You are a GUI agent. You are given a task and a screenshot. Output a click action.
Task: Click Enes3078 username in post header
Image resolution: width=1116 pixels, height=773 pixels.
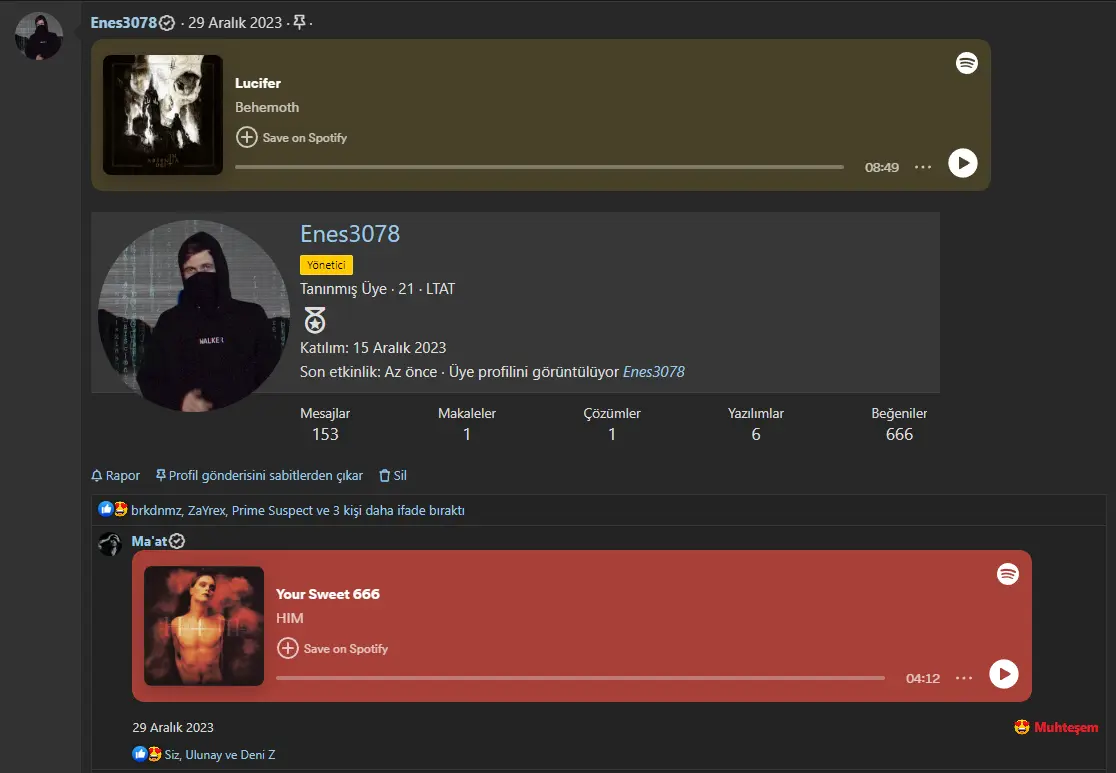coord(123,23)
